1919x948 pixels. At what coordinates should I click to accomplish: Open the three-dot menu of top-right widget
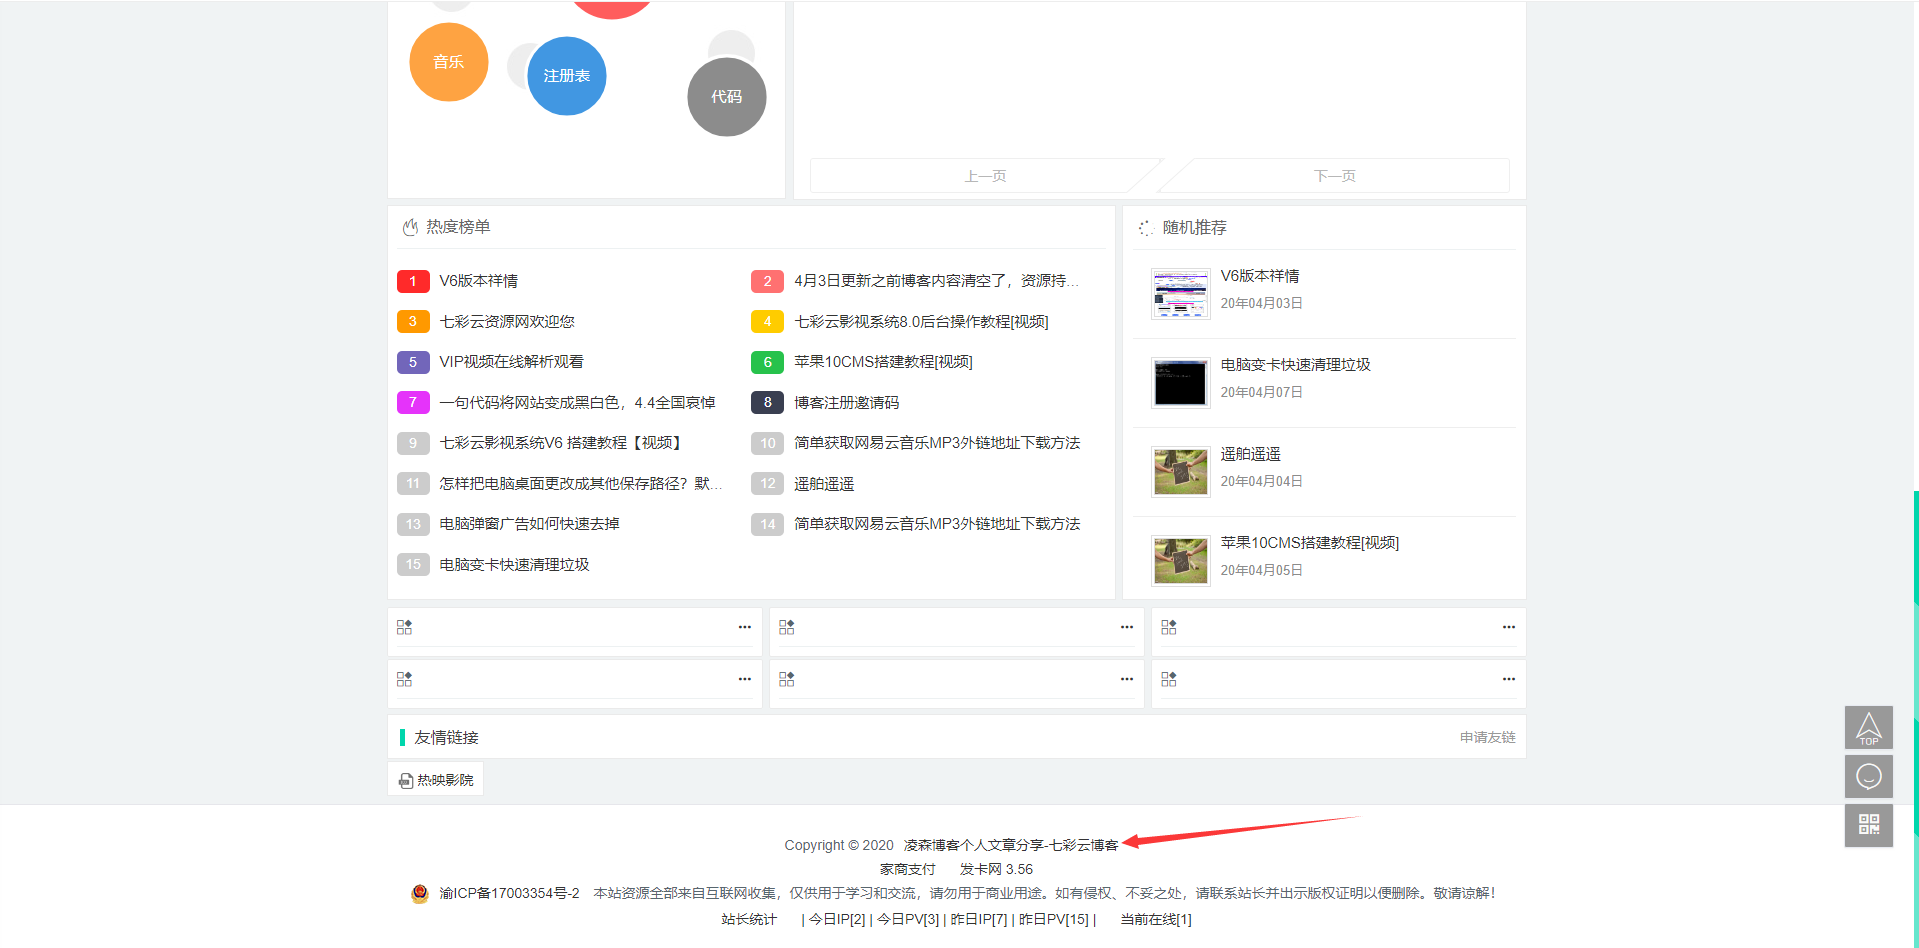click(1508, 627)
